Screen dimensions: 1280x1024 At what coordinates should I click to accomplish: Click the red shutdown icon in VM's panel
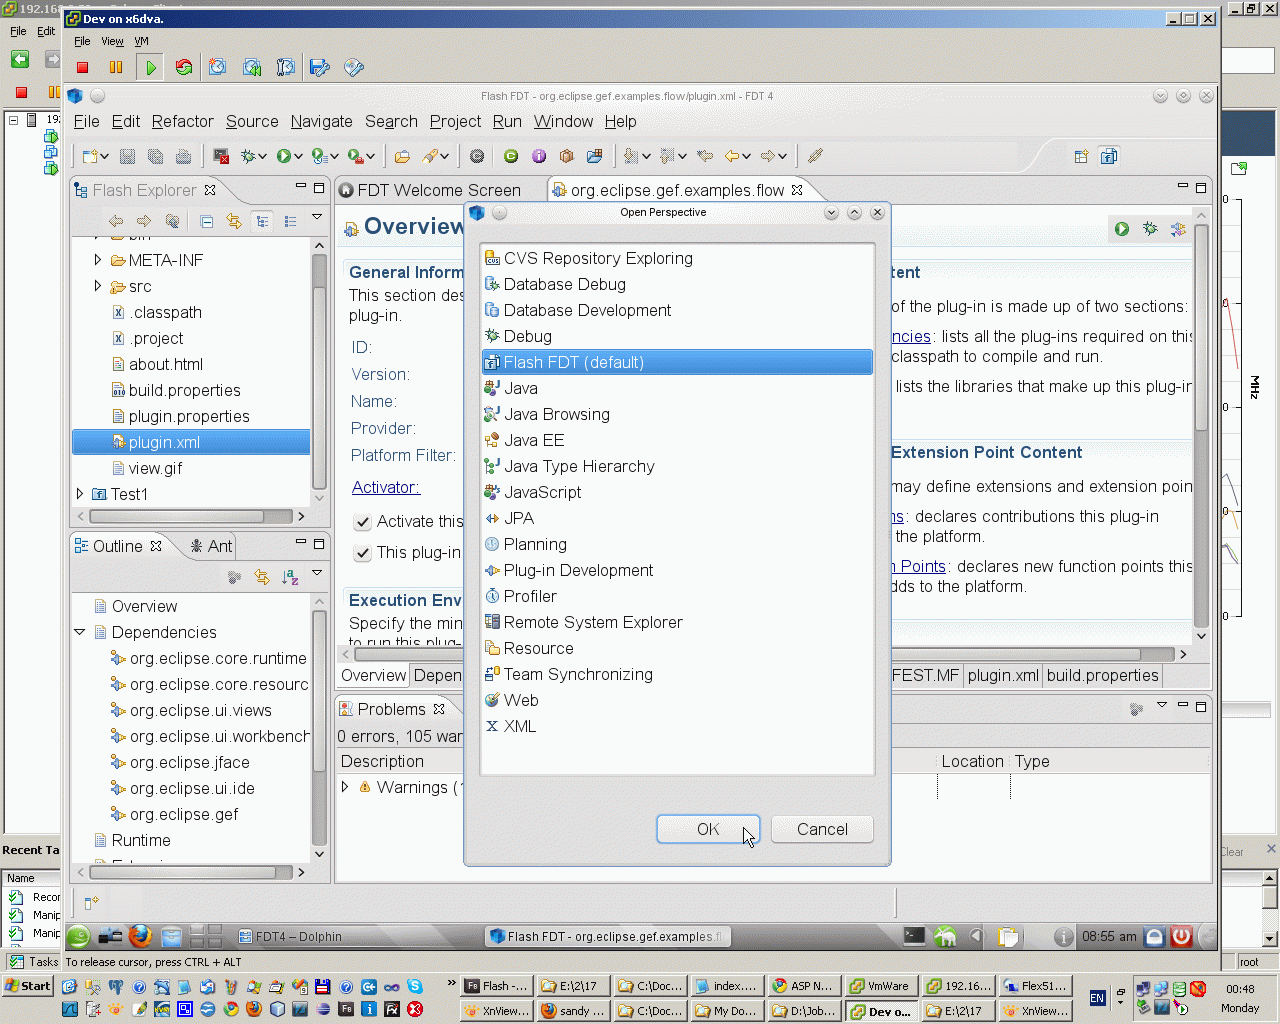click(1182, 936)
